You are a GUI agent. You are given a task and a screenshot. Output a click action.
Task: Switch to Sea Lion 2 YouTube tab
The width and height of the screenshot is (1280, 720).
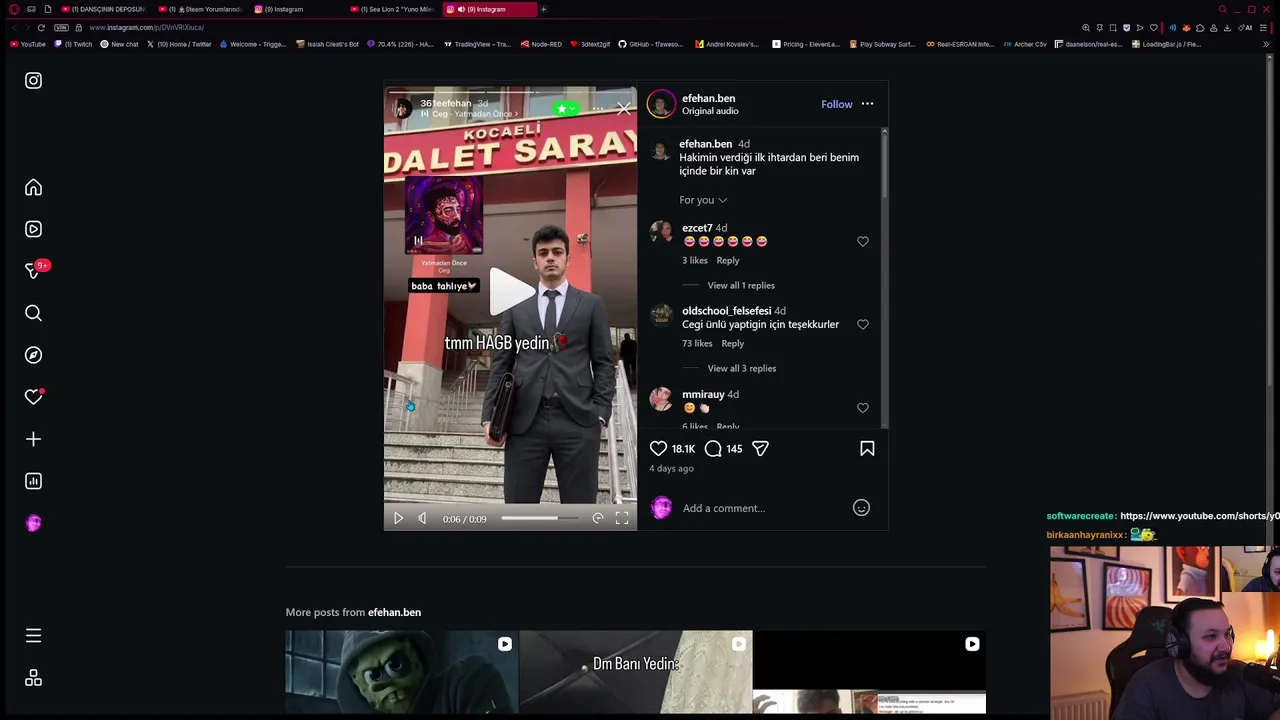click(x=392, y=9)
